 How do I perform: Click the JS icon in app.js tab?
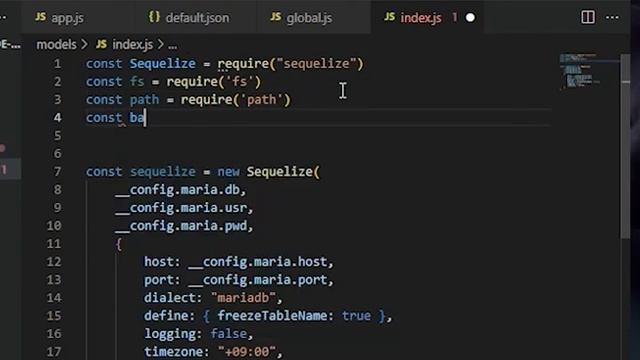pyautogui.click(x=40, y=17)
